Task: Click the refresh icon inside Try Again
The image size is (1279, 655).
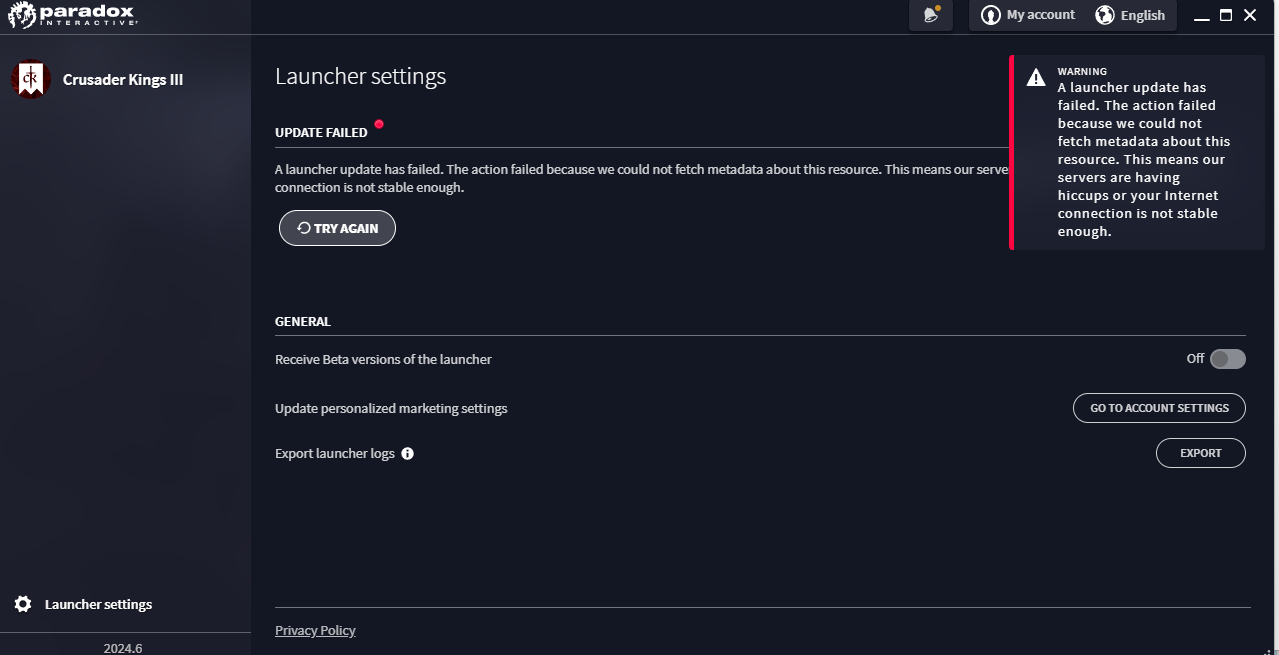Action: click(303, 228)
